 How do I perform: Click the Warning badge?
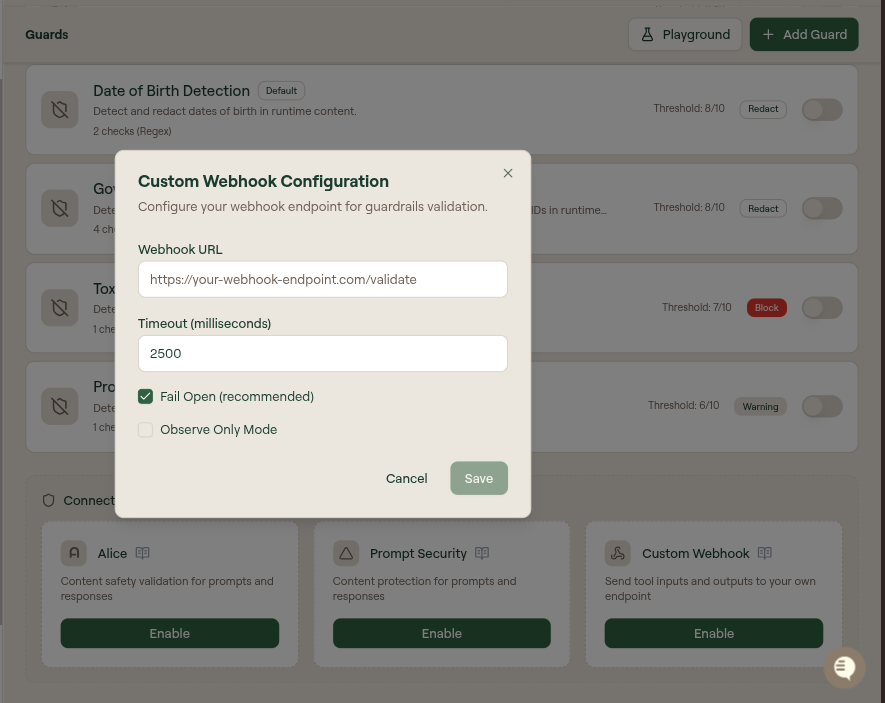pyautogui.click(x=760, y=407)
